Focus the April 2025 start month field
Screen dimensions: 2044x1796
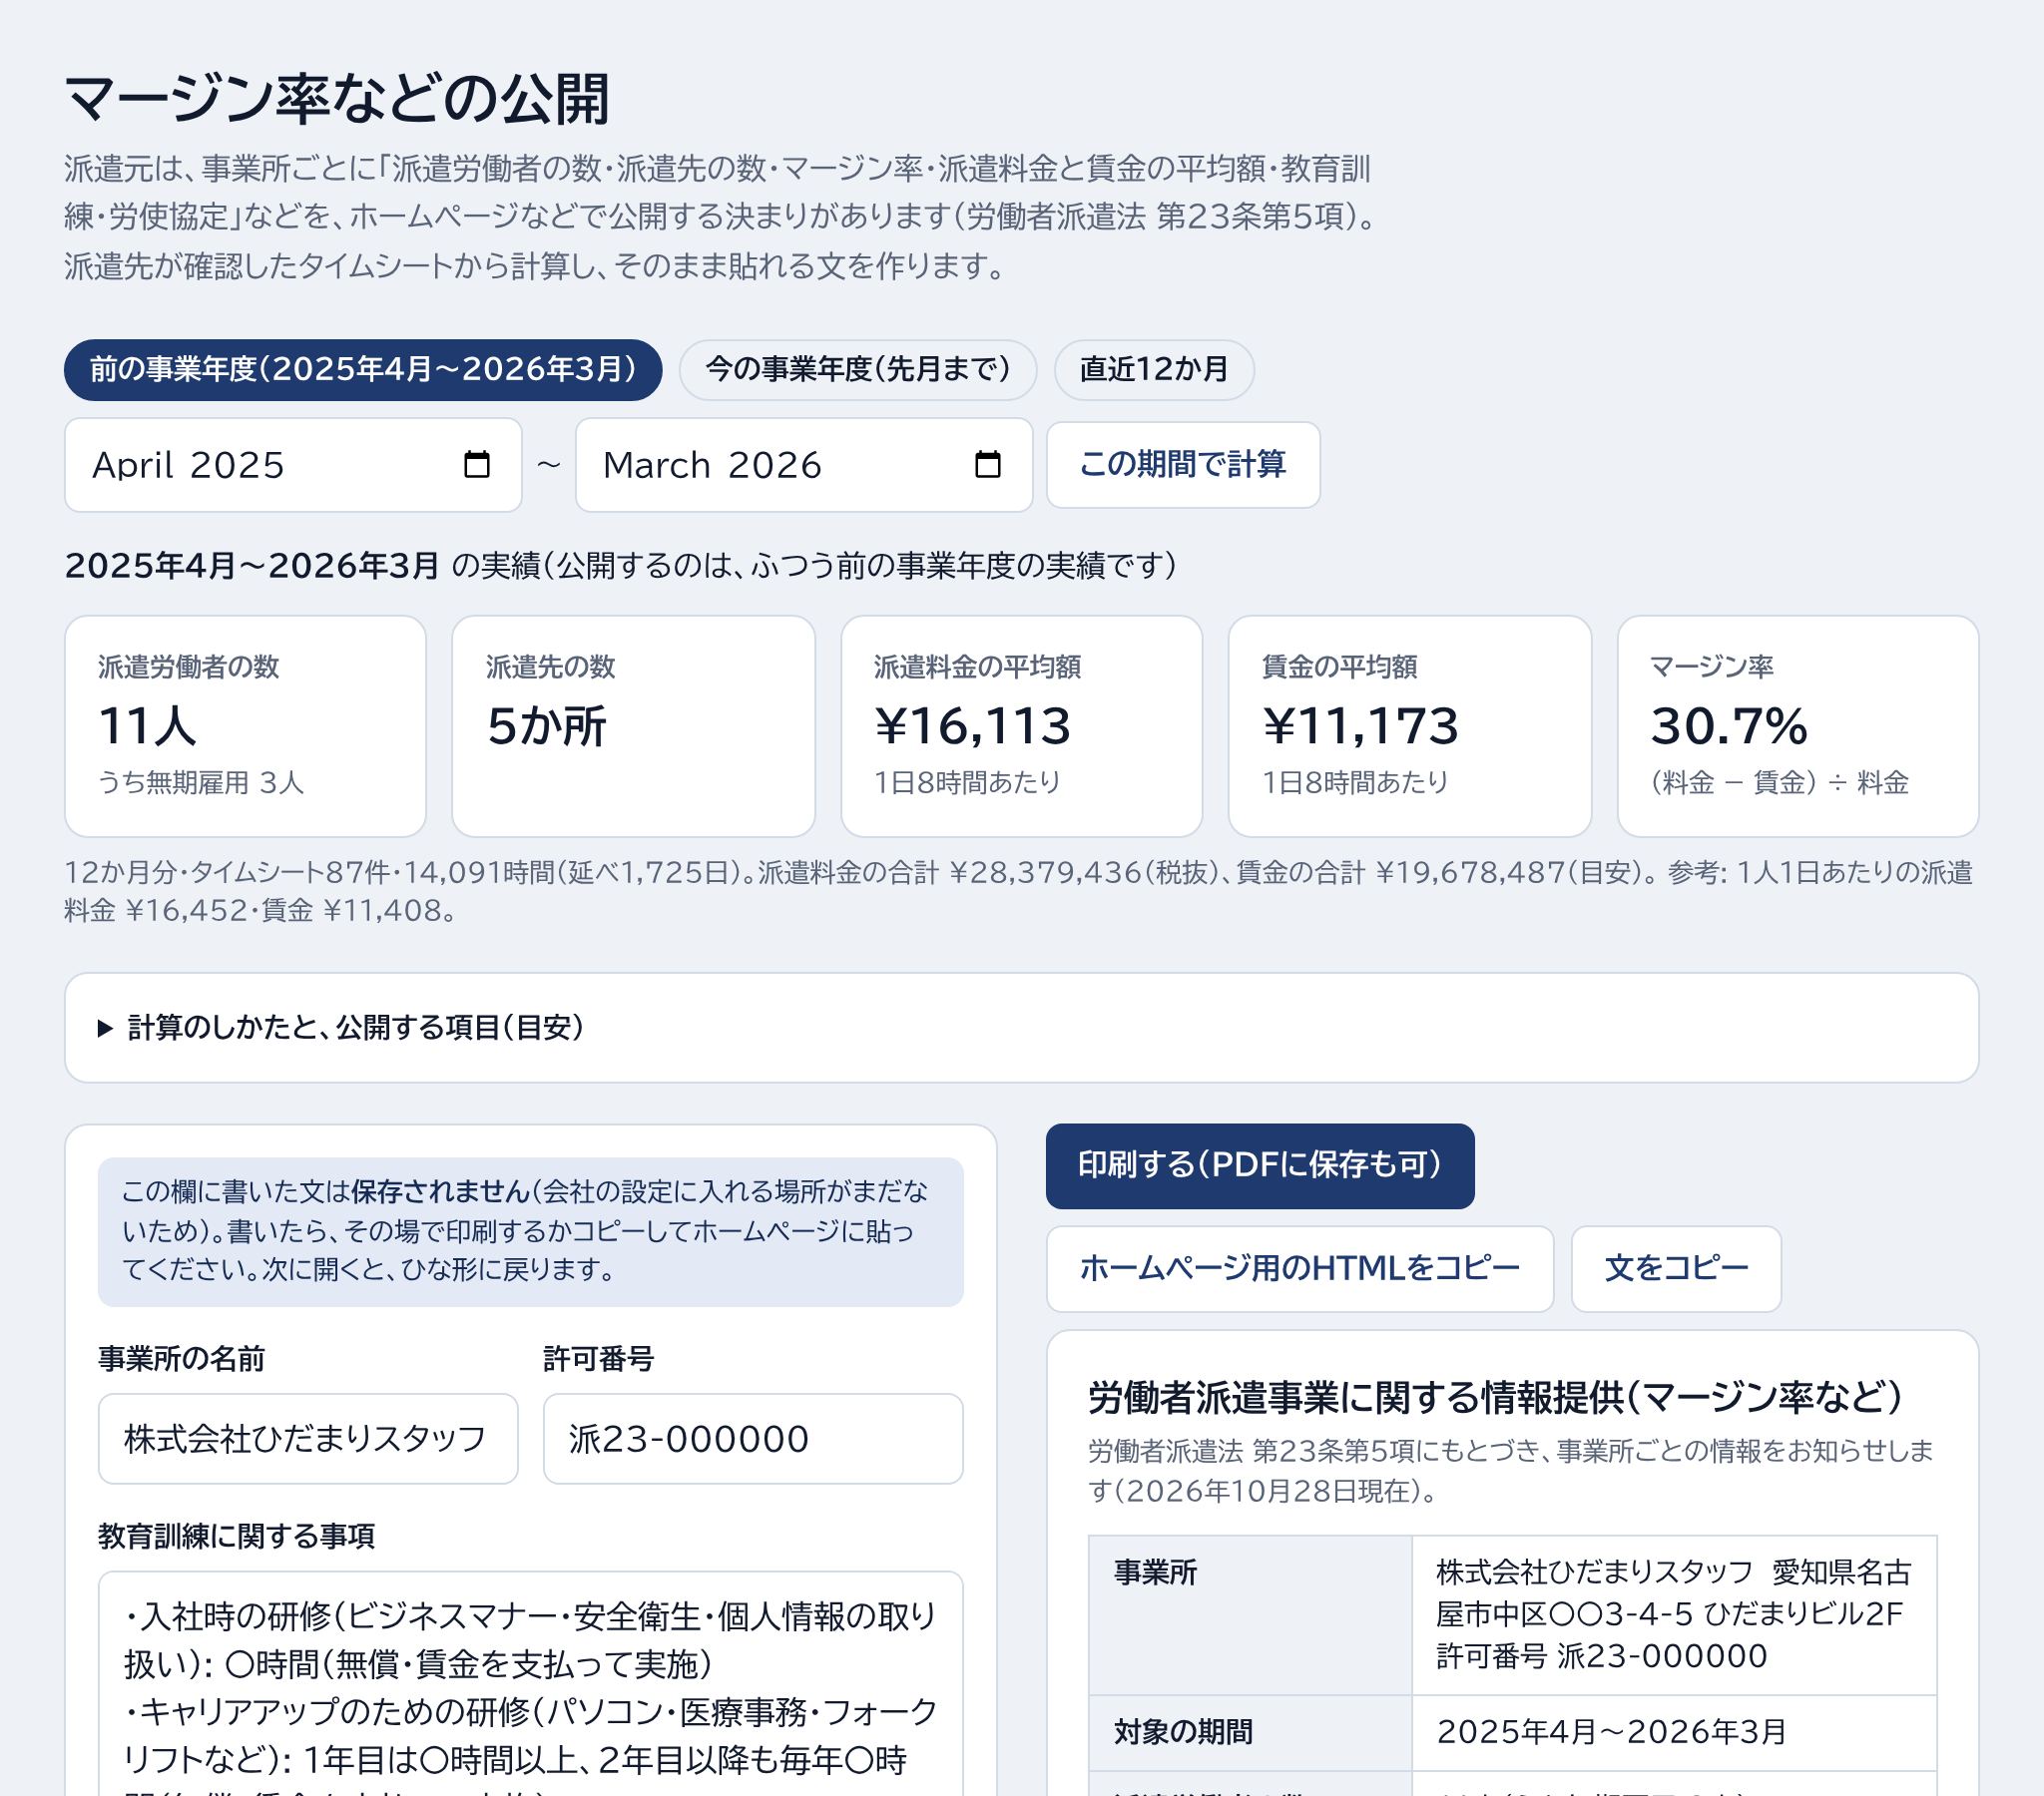click(293, 465)
